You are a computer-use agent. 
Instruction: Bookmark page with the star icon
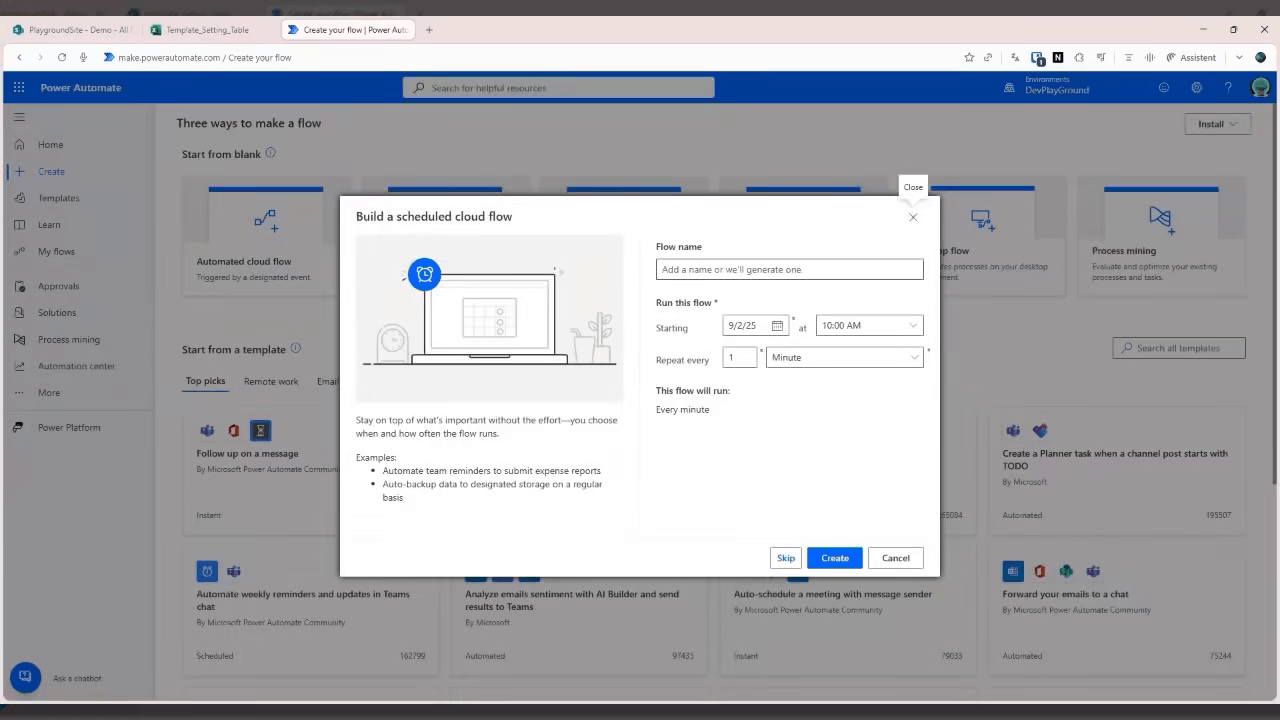[x=969, y=58]
